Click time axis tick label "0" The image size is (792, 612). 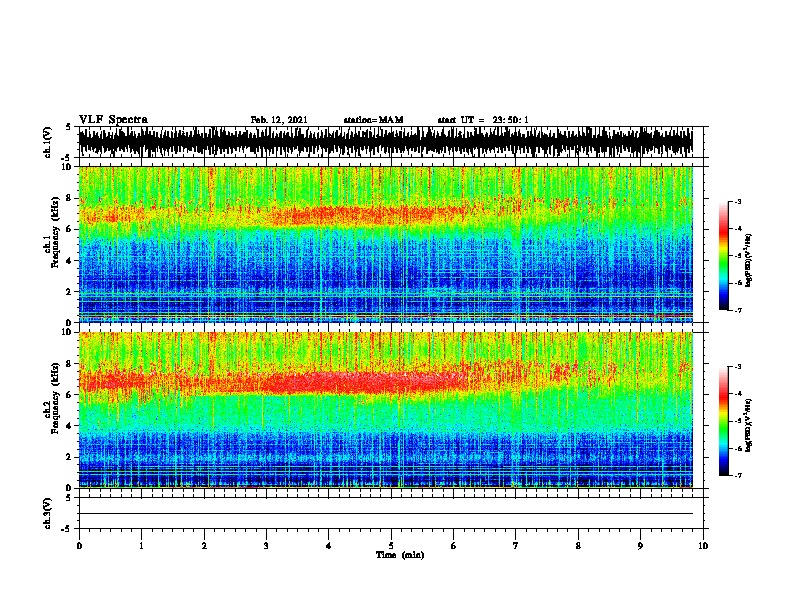tap(79, 546)
